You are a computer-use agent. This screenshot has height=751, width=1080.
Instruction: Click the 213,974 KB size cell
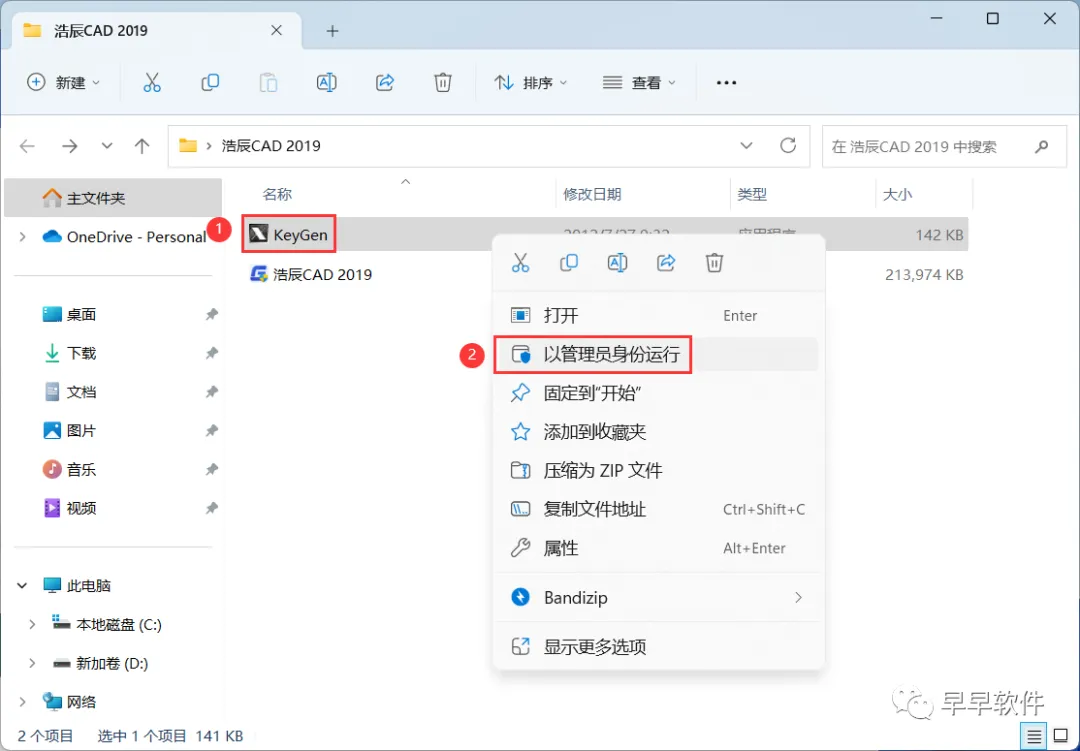[x=924, y=275]
